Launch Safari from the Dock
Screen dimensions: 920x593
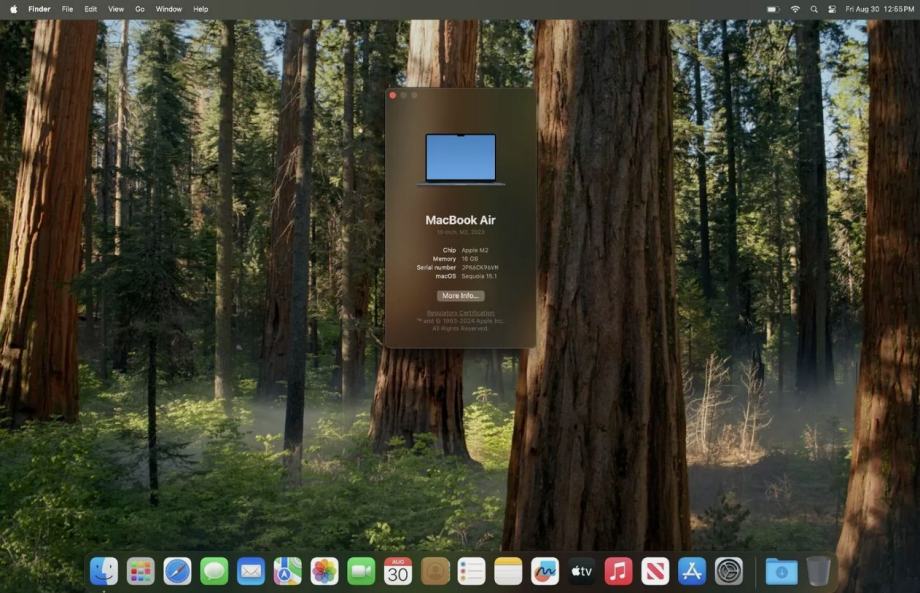click(177, 571)
